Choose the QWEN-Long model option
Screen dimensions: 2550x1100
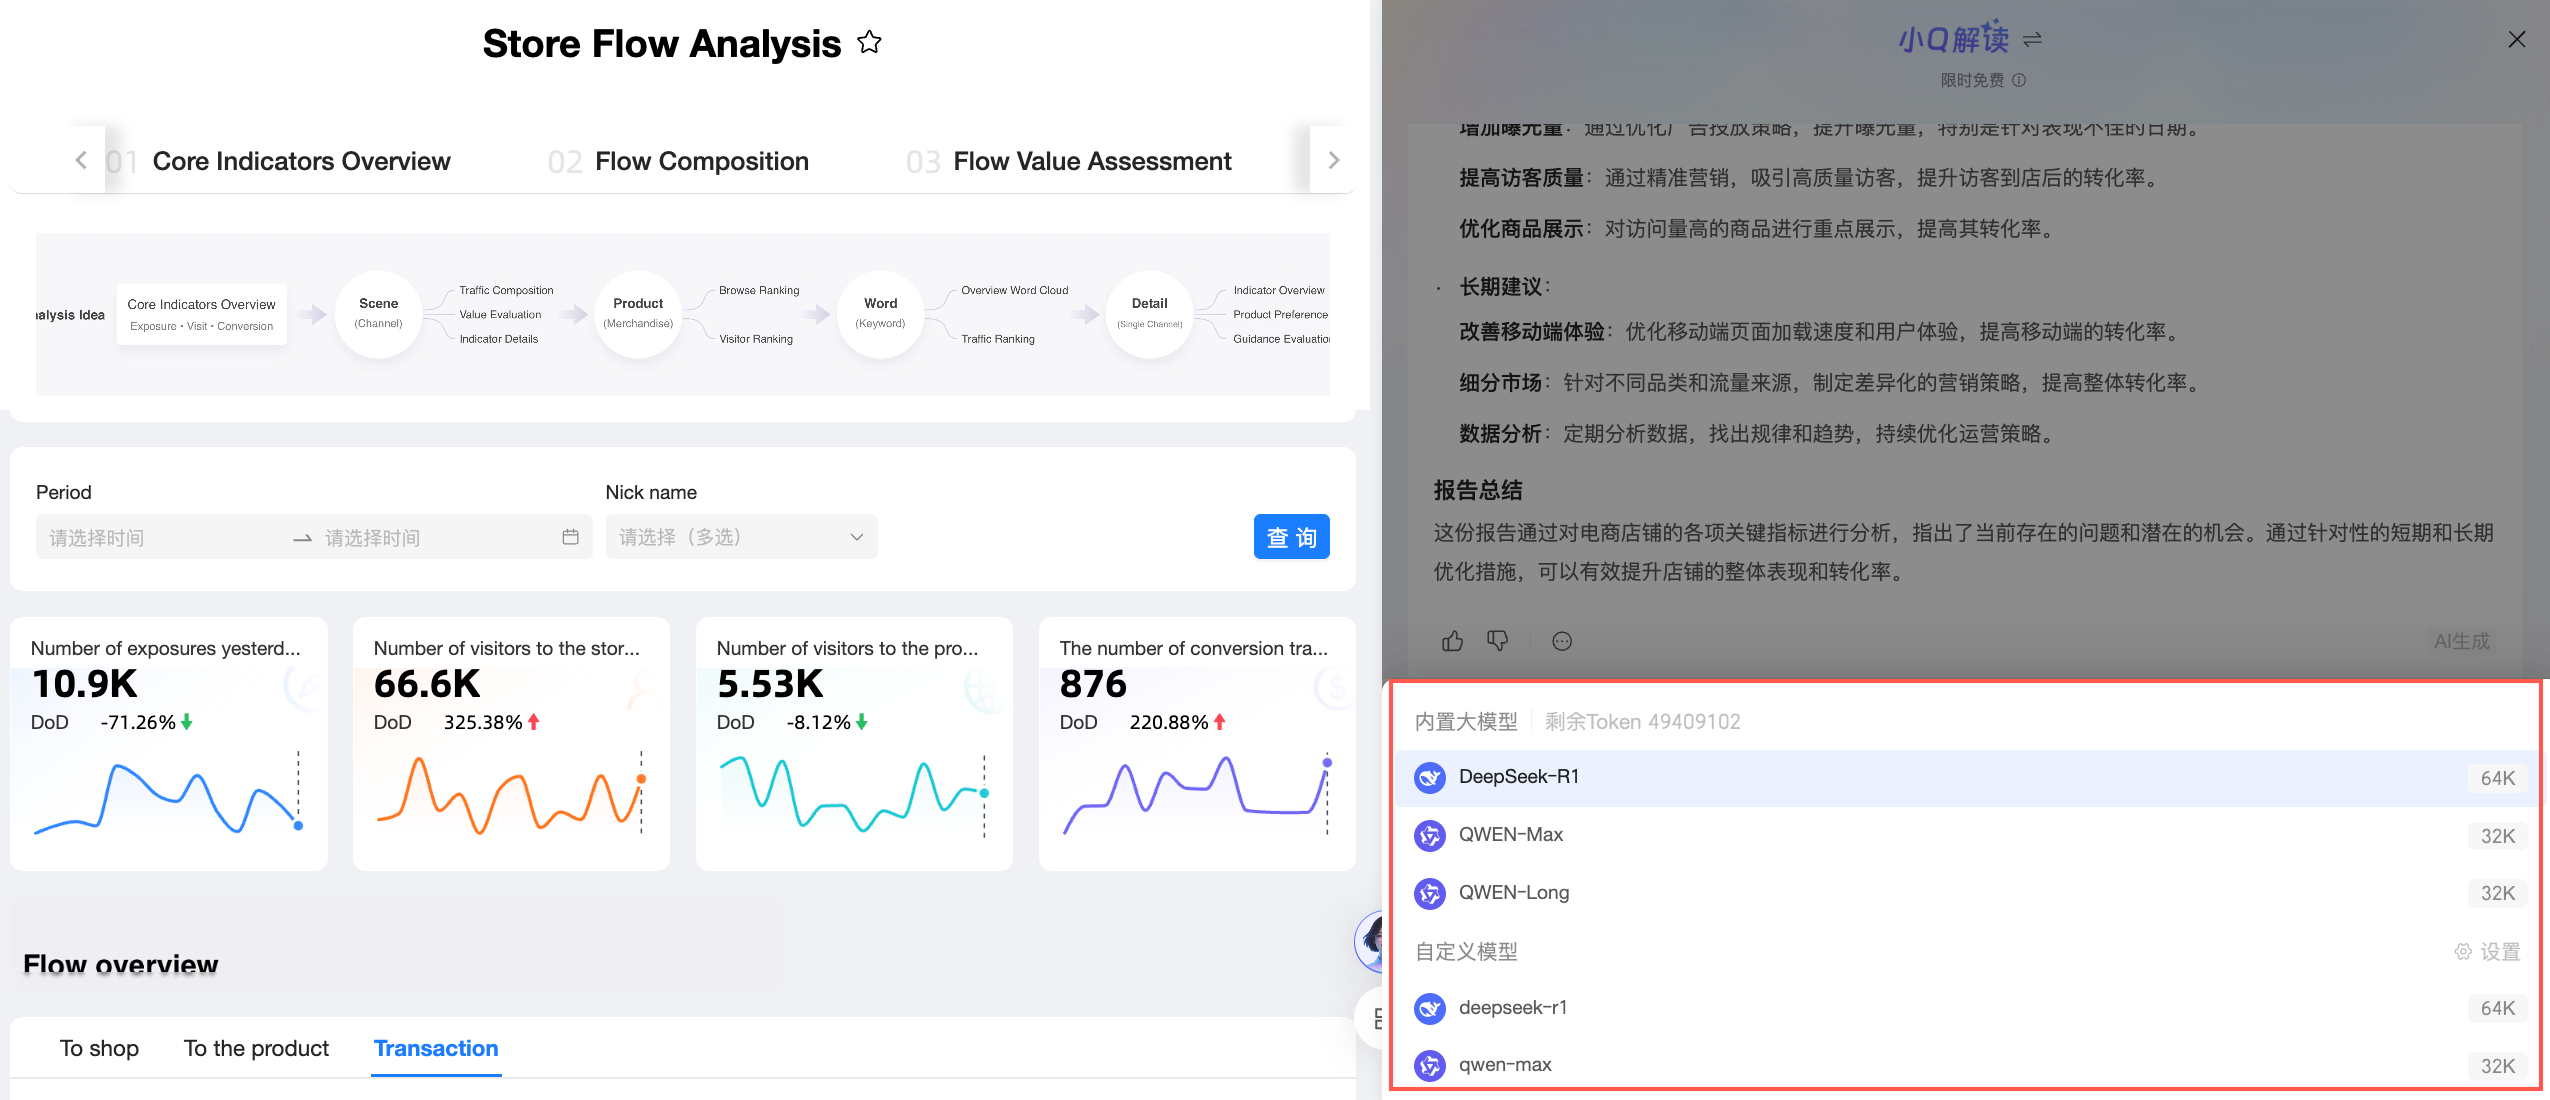pos(1513,893)
